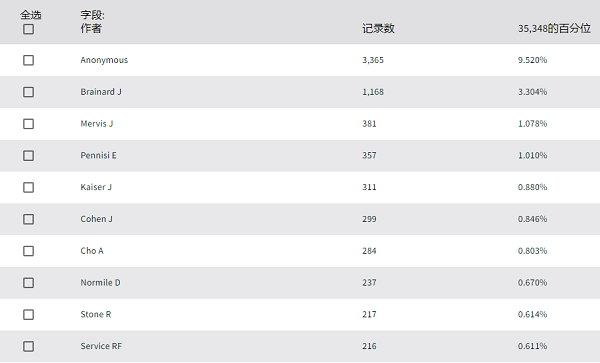
Task: Mark the Cohen J checkbox
Action: point(28,219)
